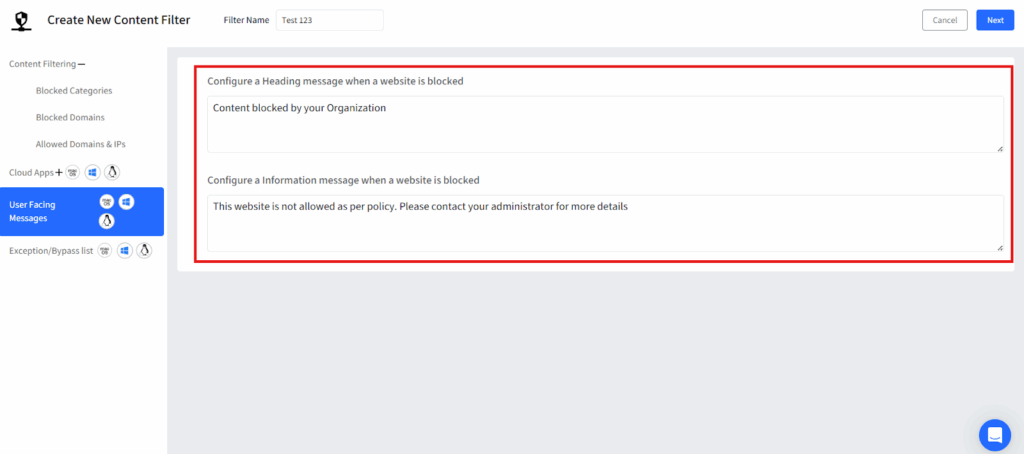Image resolution: width=1024 pixels, height=454 pixels.
Task: Click the Heading message text area
Action: [605, 124]
